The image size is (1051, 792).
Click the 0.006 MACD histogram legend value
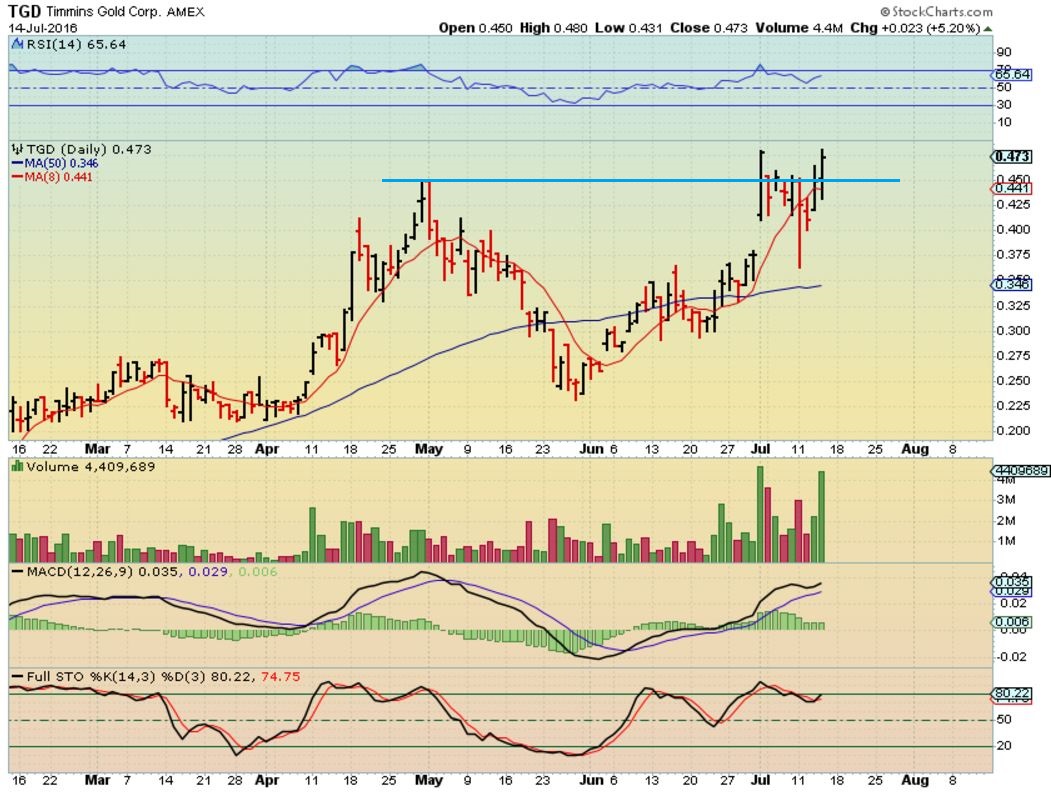point(258,572)
